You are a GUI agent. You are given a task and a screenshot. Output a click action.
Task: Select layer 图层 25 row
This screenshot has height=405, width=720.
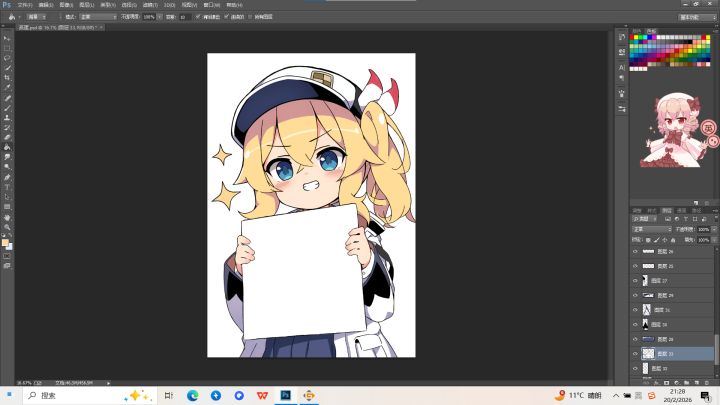click(672, 266)
